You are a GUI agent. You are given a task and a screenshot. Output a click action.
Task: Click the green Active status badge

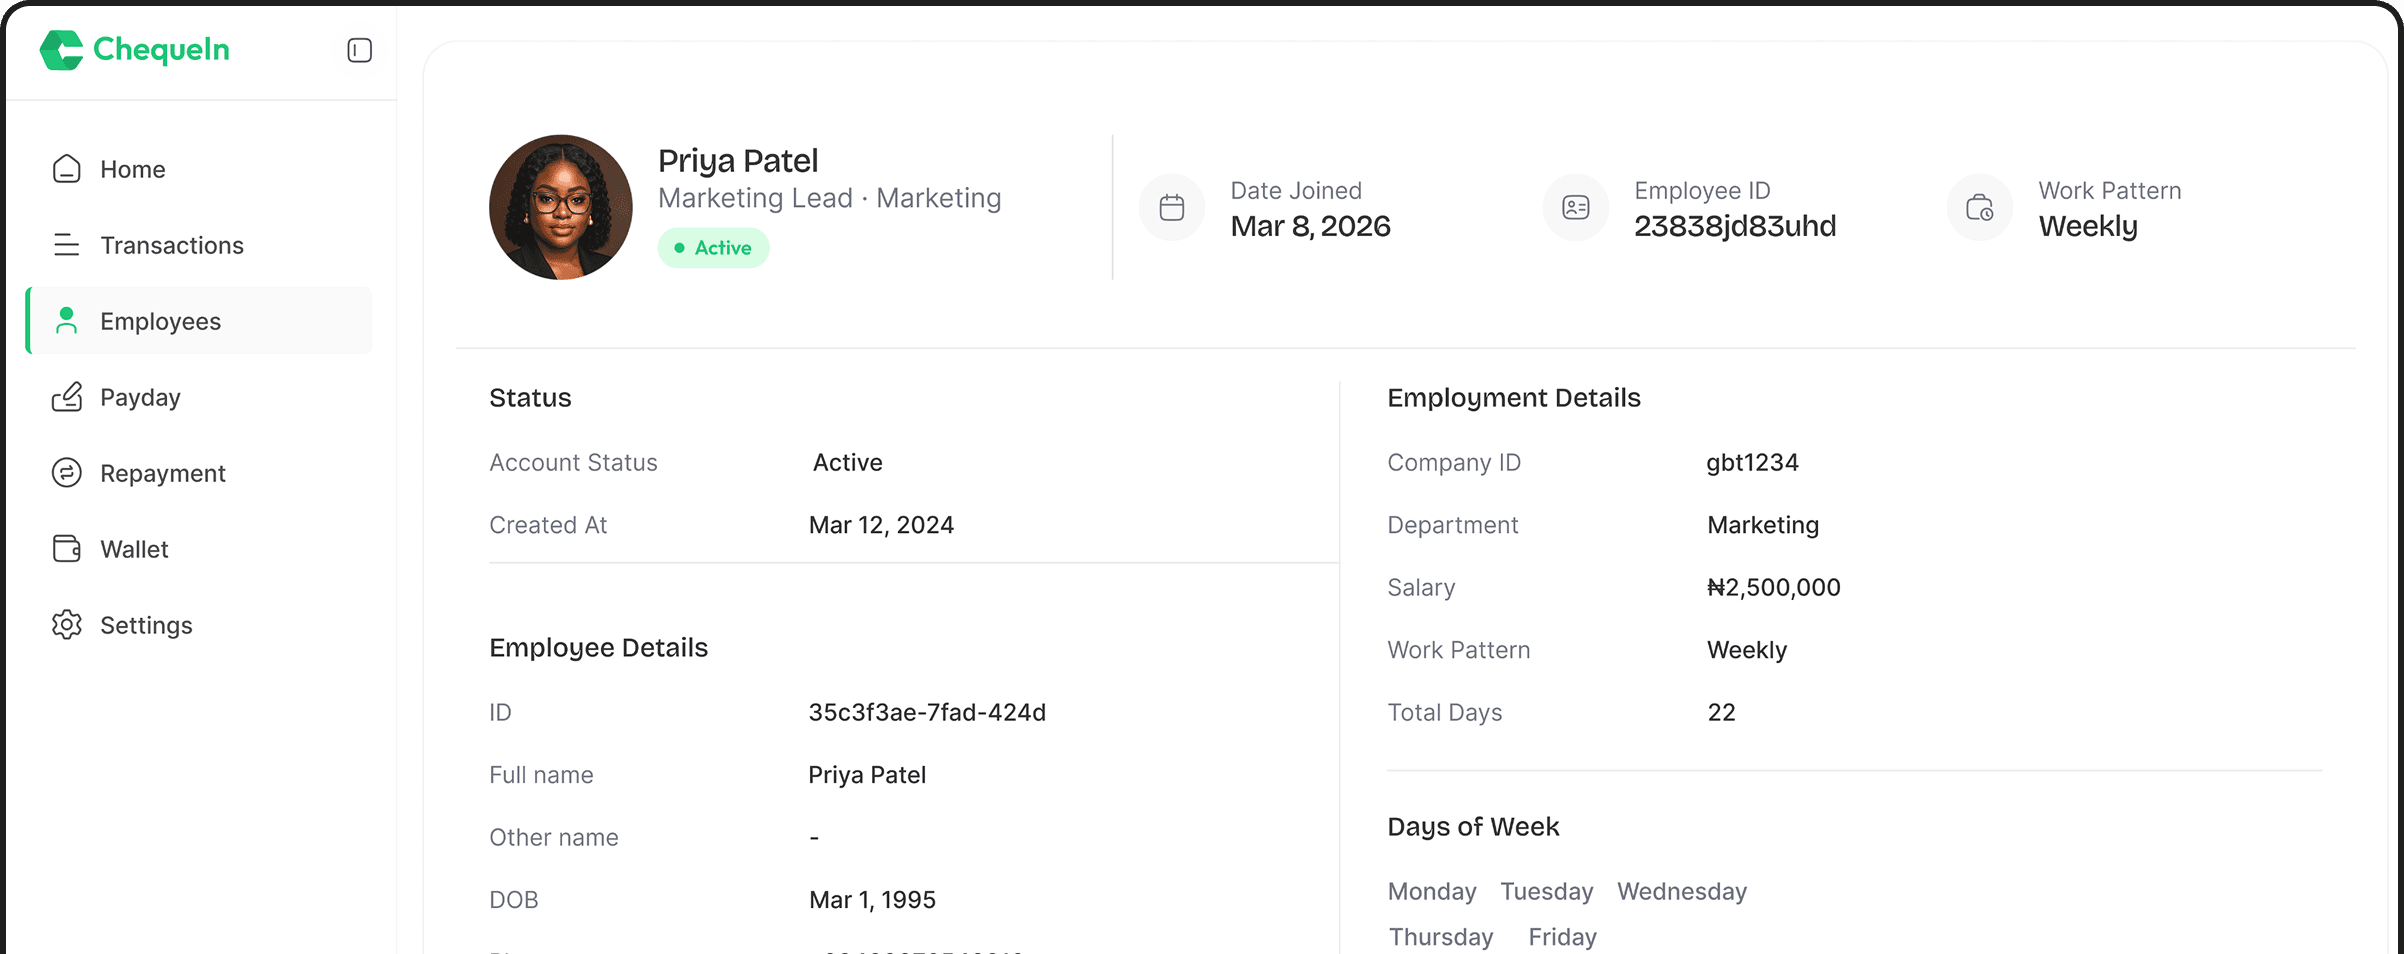(713, 248)
